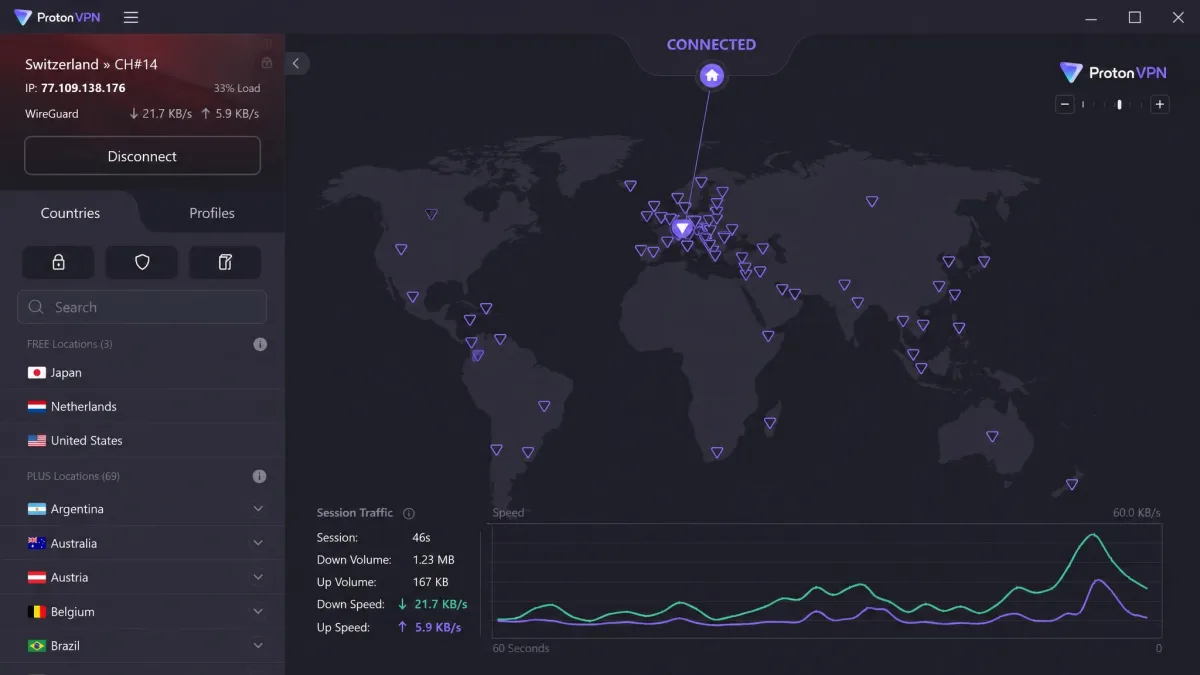Maximize the Proton VPN window

pos(1135,17)
